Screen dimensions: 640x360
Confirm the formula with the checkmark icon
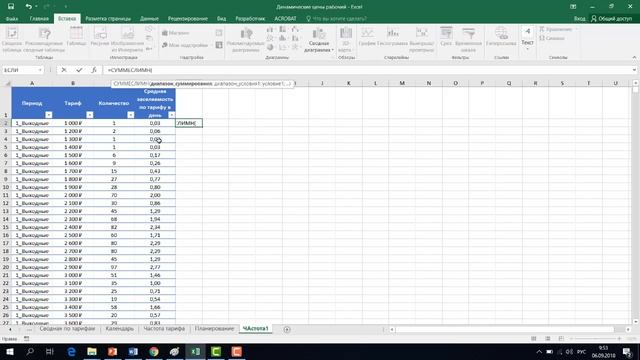pyautogui.click(x=79, y=70)
